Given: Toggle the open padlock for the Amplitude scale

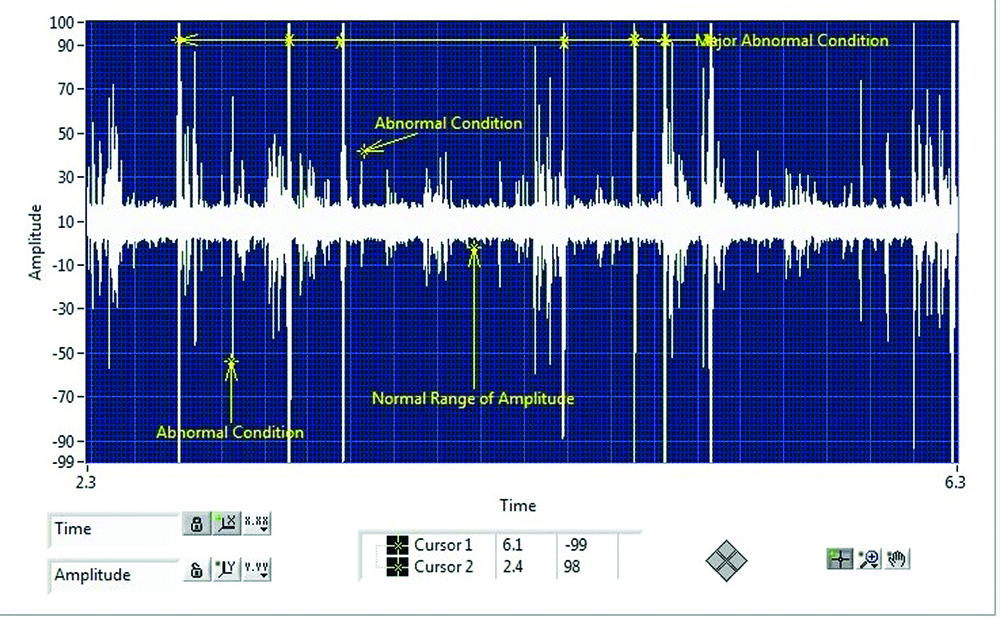Looking at the screenshot, I should point(196,571).
